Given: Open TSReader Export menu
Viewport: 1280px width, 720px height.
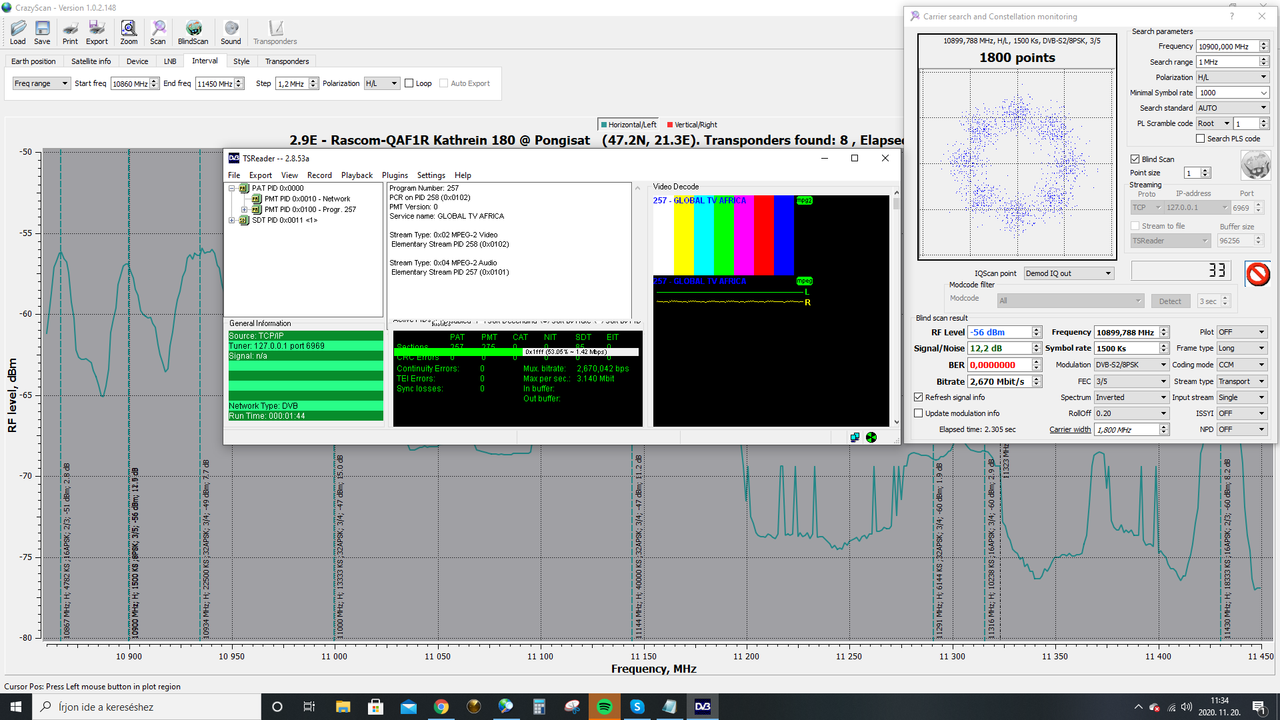Looking at the screenshot, I should 260,175.
